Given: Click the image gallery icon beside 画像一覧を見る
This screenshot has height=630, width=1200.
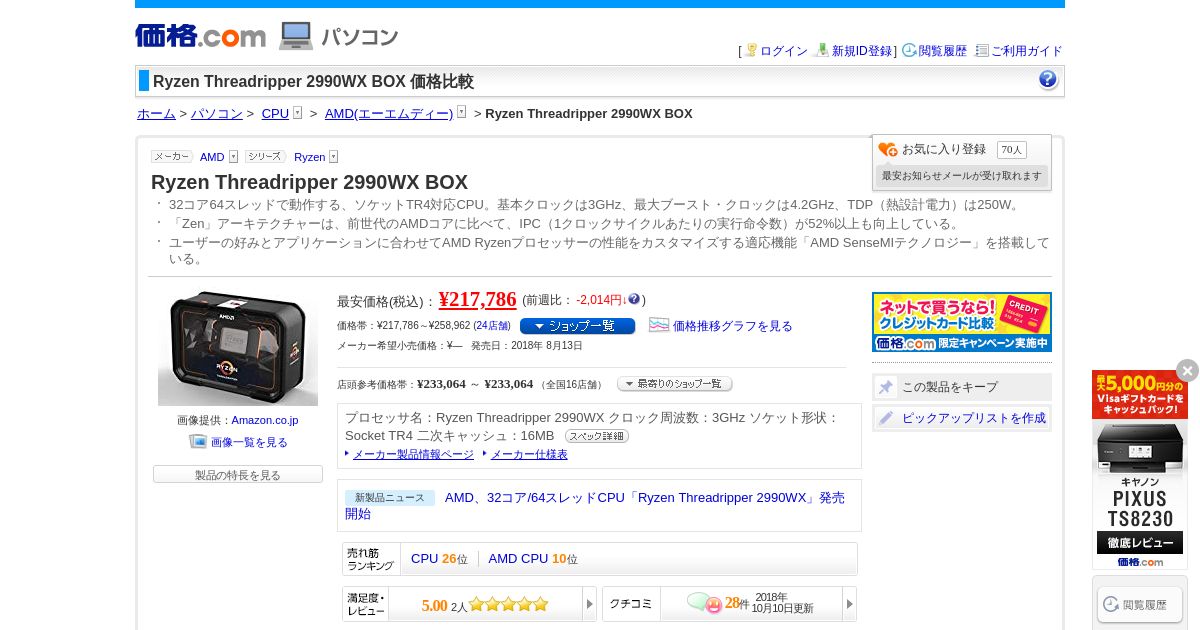Looking at the screenshot, I should (198, 441).
